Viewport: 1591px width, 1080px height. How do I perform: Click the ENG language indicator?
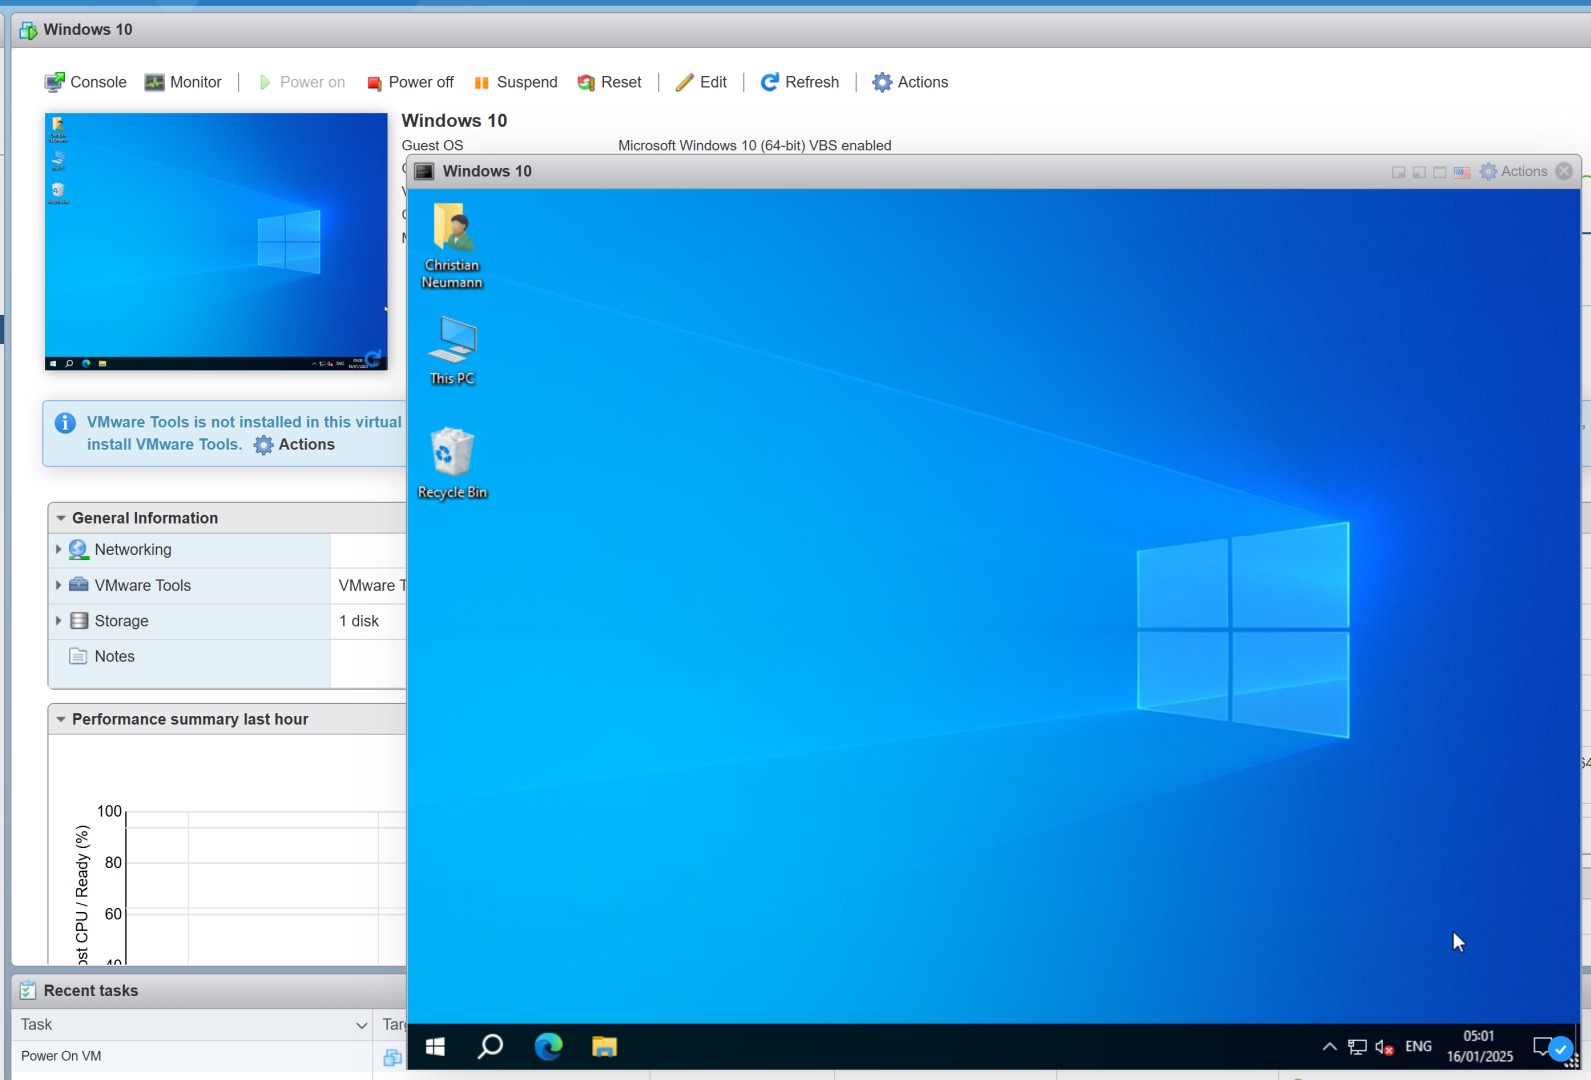click(x=1418, y=1047)
